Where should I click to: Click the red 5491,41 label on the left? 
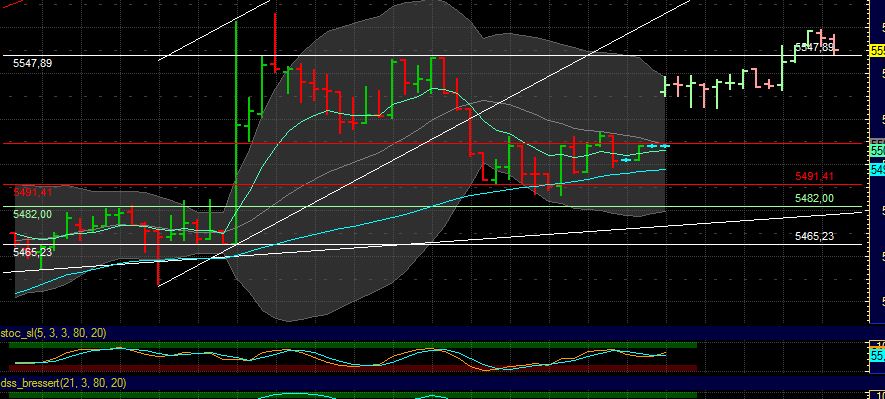pos(32,193)
